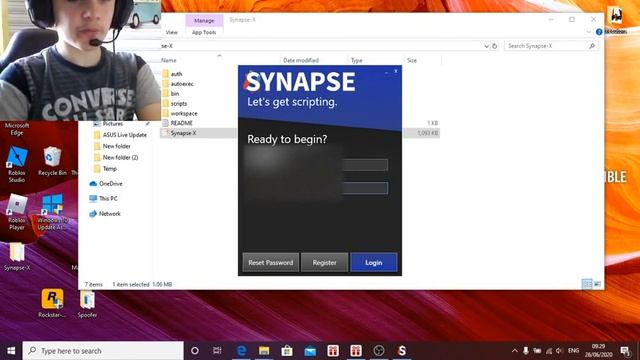This screenshot has height=360, width=640.
Task: Sort files by Date modified column
Action: coord(301,60)
